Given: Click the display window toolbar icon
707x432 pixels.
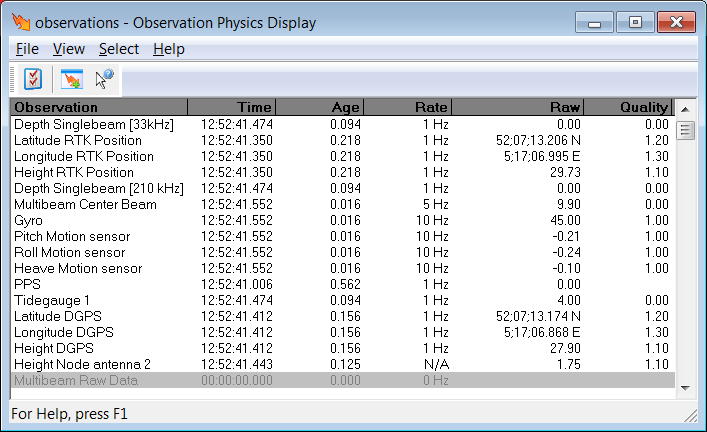Looking at the screenshot, I should [72, 80].
